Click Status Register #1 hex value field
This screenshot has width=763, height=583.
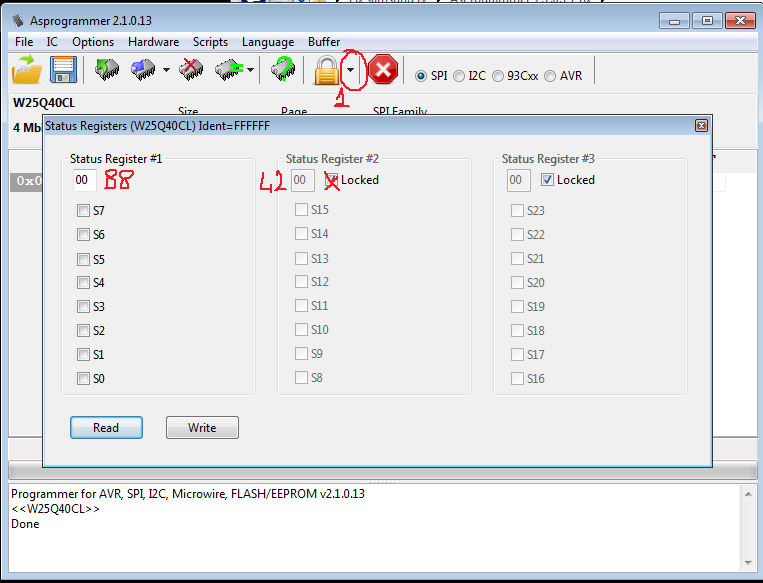[84, 180]
